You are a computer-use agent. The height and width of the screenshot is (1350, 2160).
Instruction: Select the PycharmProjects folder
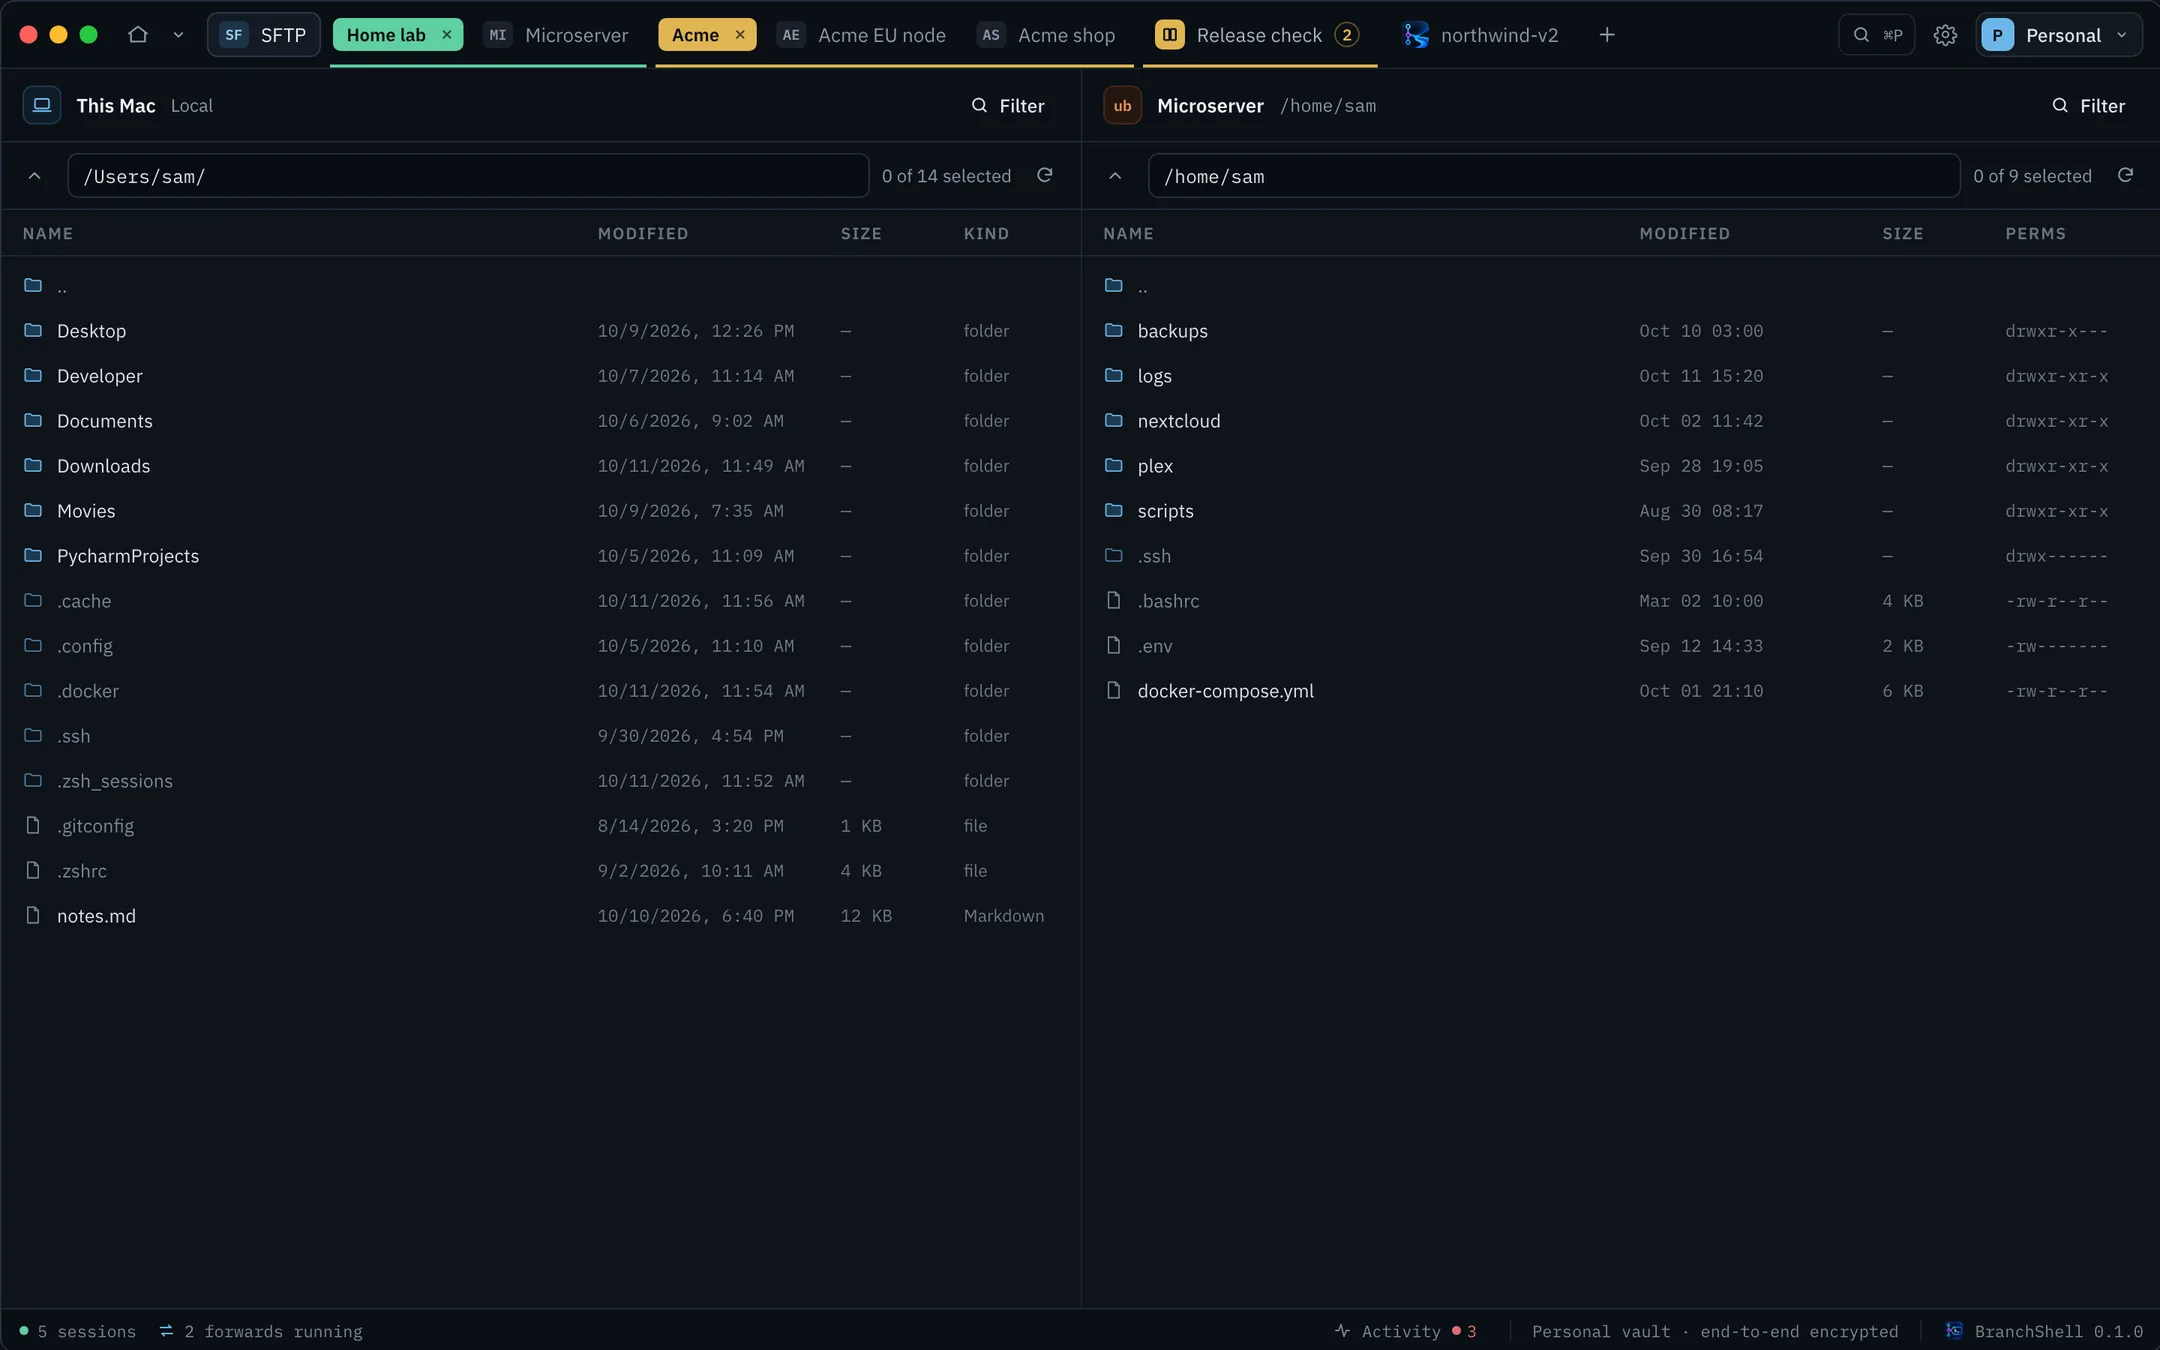[x=540, y=556]
